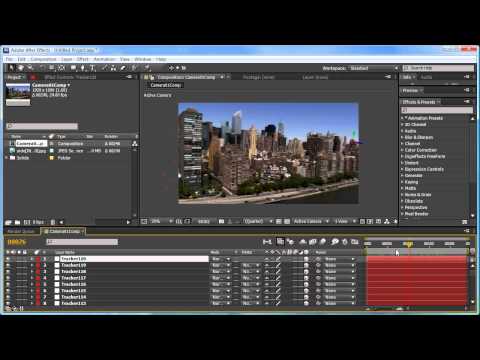The width and height of the screenshot is (480, 360).
Task: Select the Solids folder in Project panel
Action: [23, 158]
